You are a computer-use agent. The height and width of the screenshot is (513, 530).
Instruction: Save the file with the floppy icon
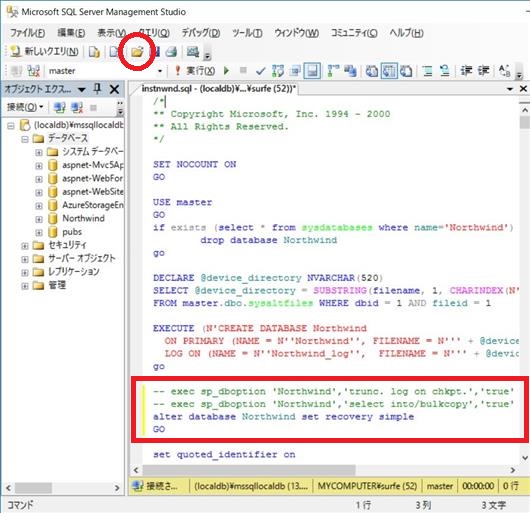[155, 52]
